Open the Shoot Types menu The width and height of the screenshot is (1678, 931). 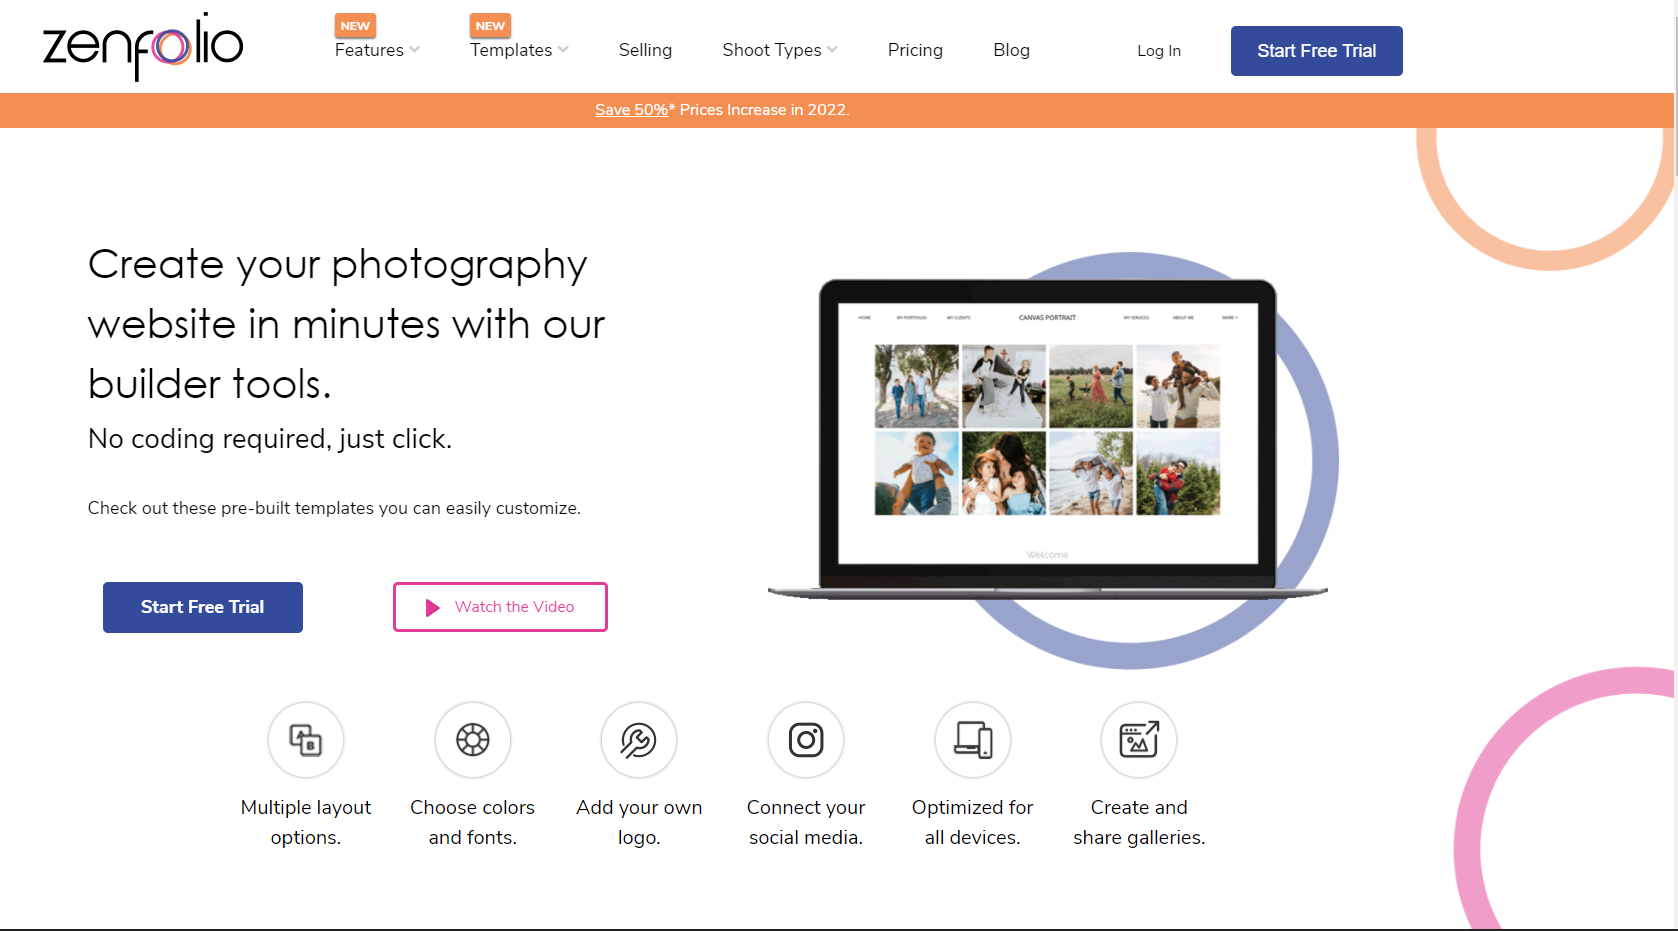[772, 50]
